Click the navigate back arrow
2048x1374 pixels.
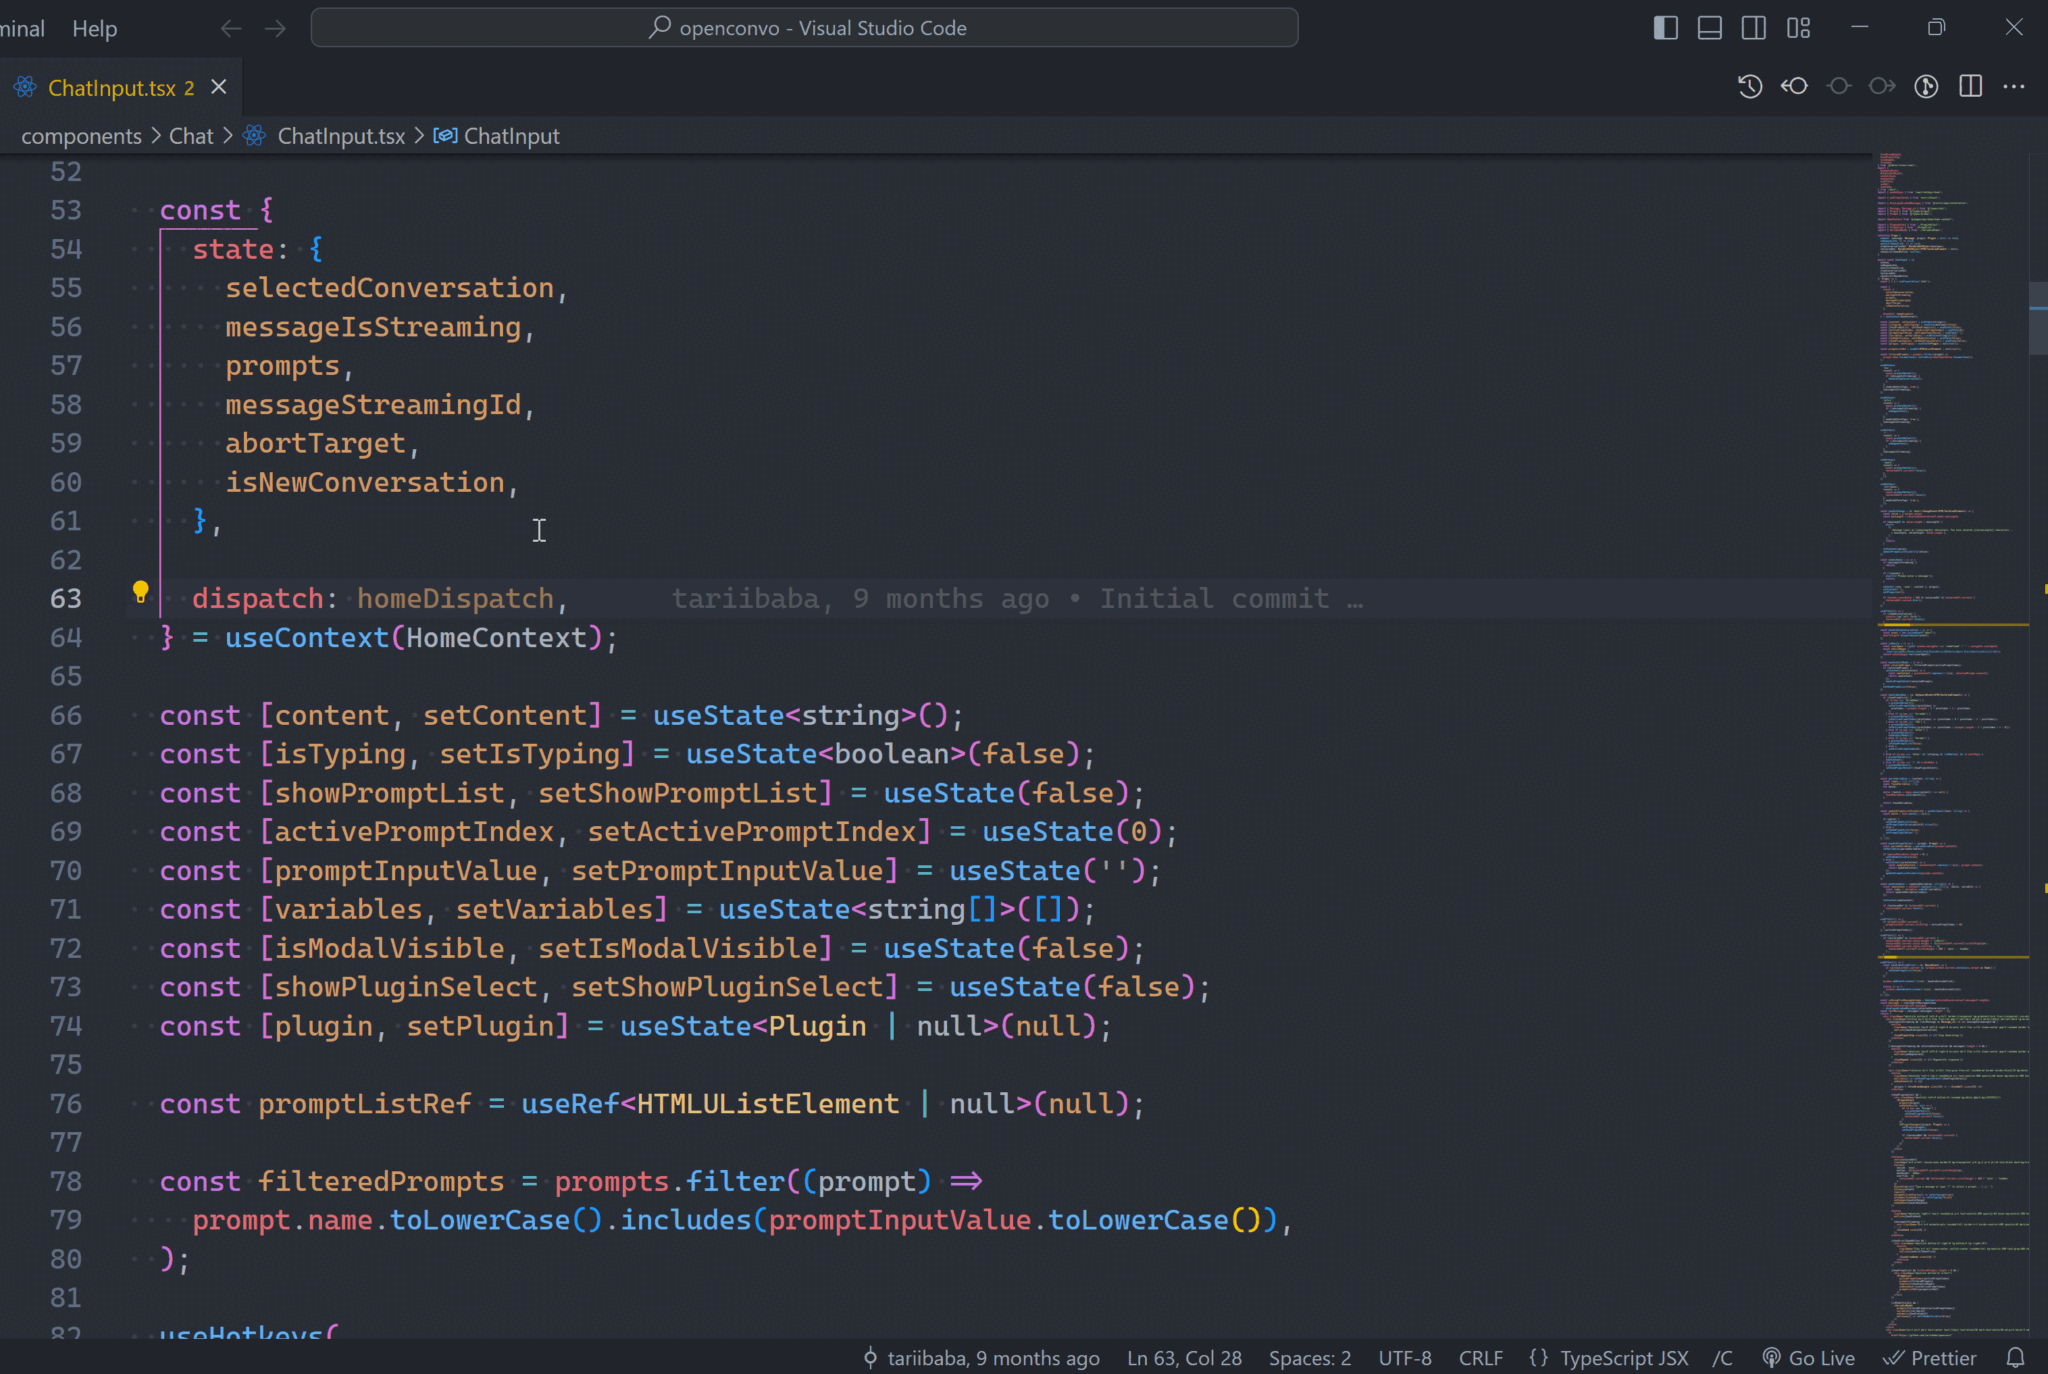click(231, 27)
